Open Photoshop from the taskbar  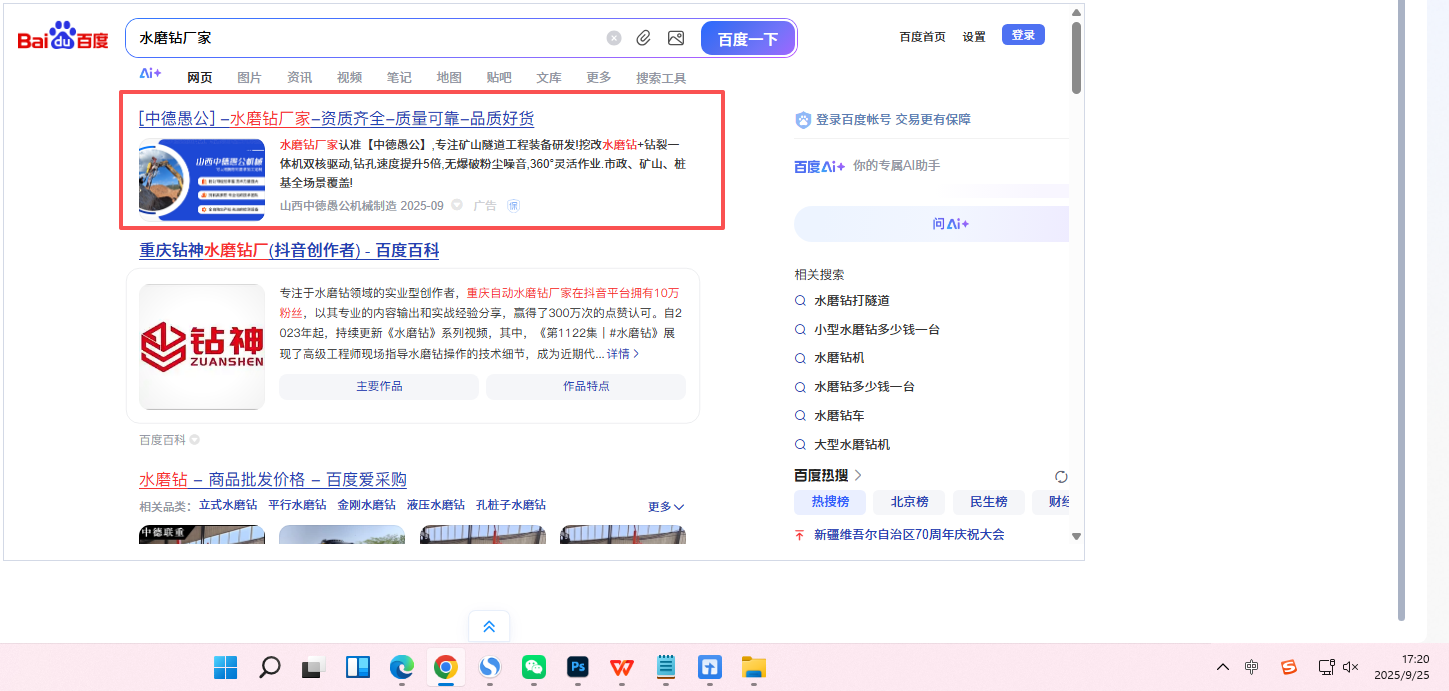tap(578, 667)
